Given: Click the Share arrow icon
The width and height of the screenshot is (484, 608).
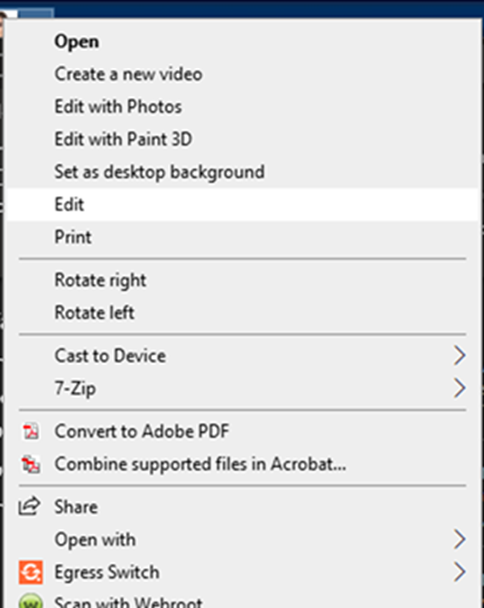Looking at the screenshot, I should (29, 506).
